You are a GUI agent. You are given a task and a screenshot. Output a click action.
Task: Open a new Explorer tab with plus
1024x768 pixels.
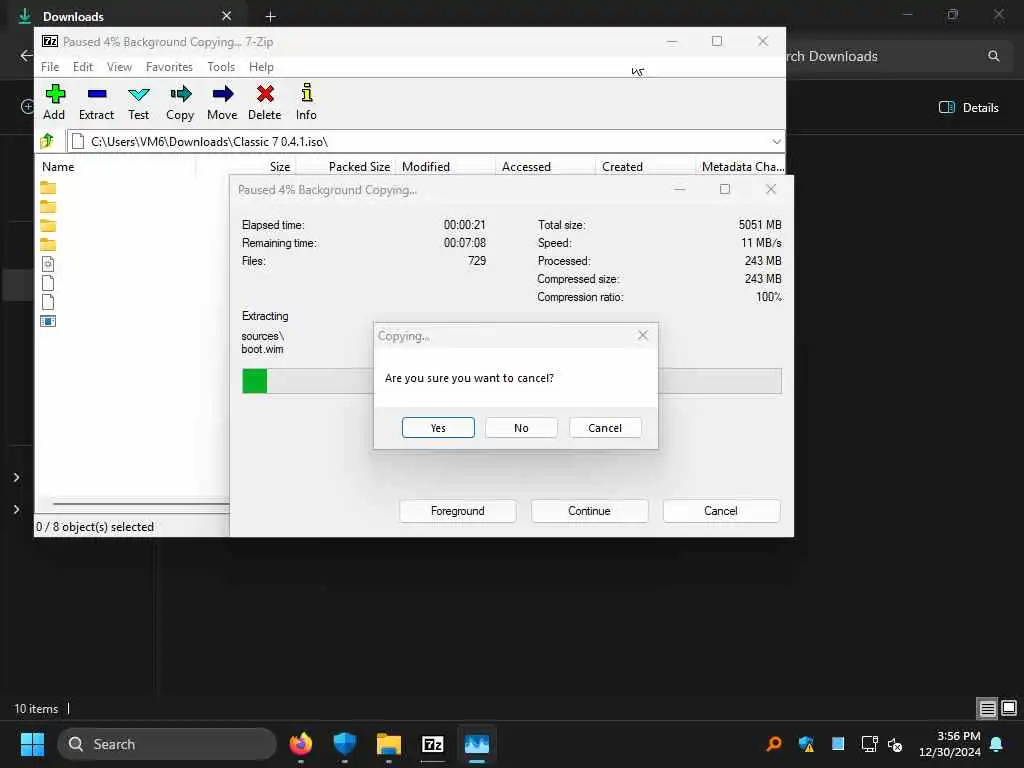point(270,16)
